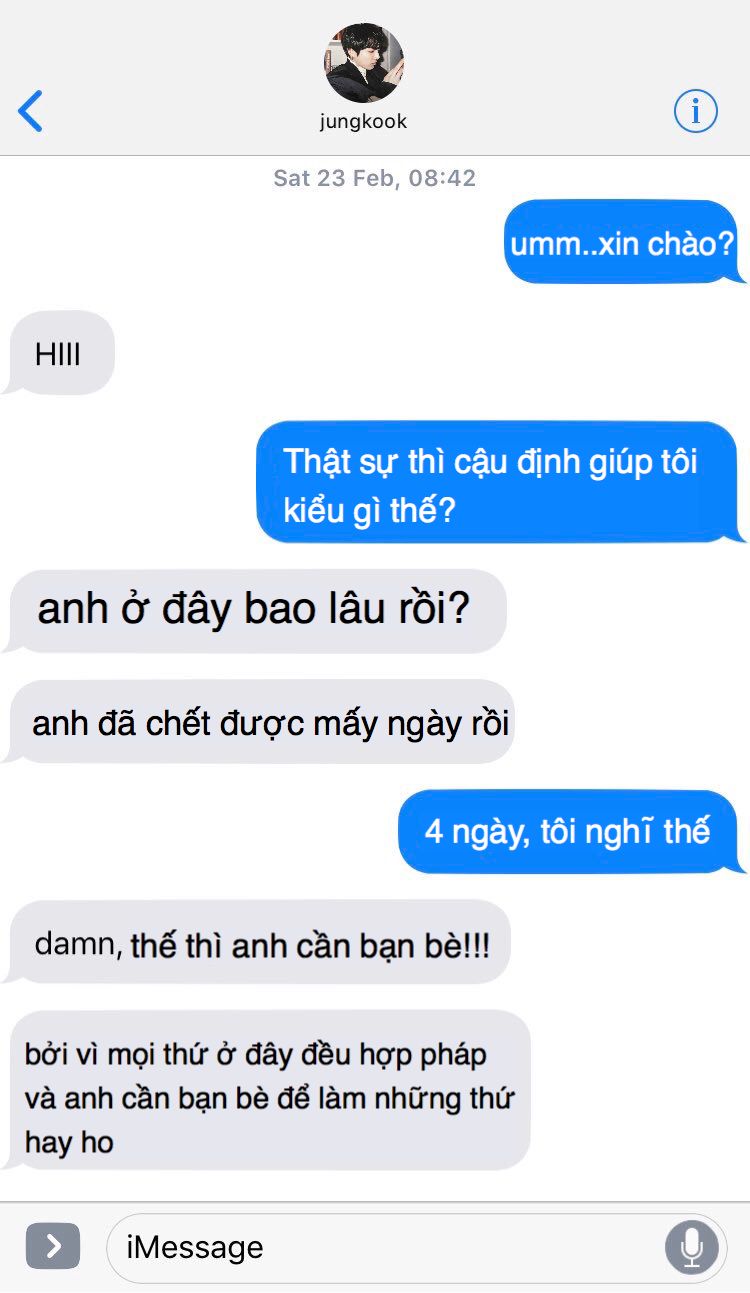The height and width of the screenshot is (1293, 750).
Task: Tap the 'Sat 23 Feb, 08:42' timestamp
Action: (375, 178)
